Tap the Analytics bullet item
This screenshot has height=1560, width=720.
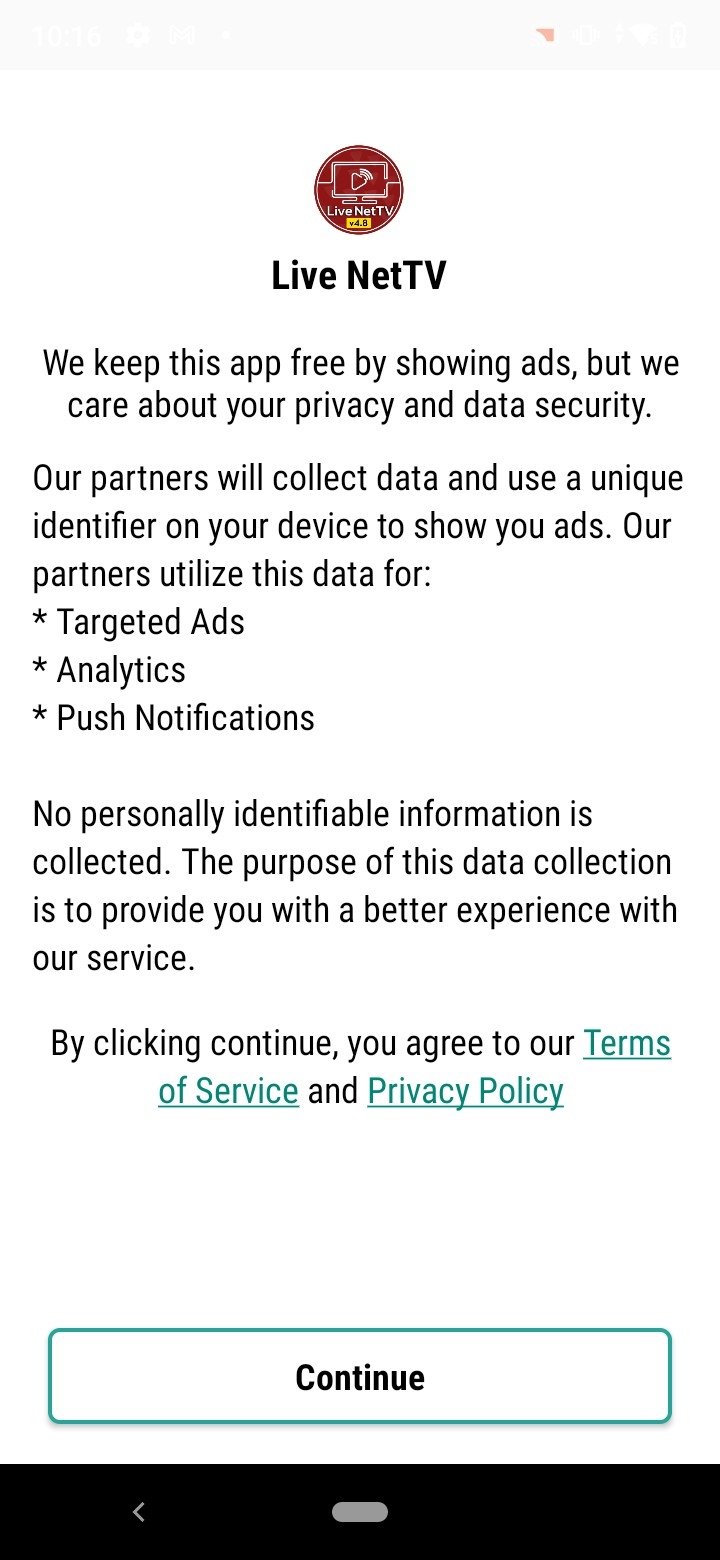(109, 670)
